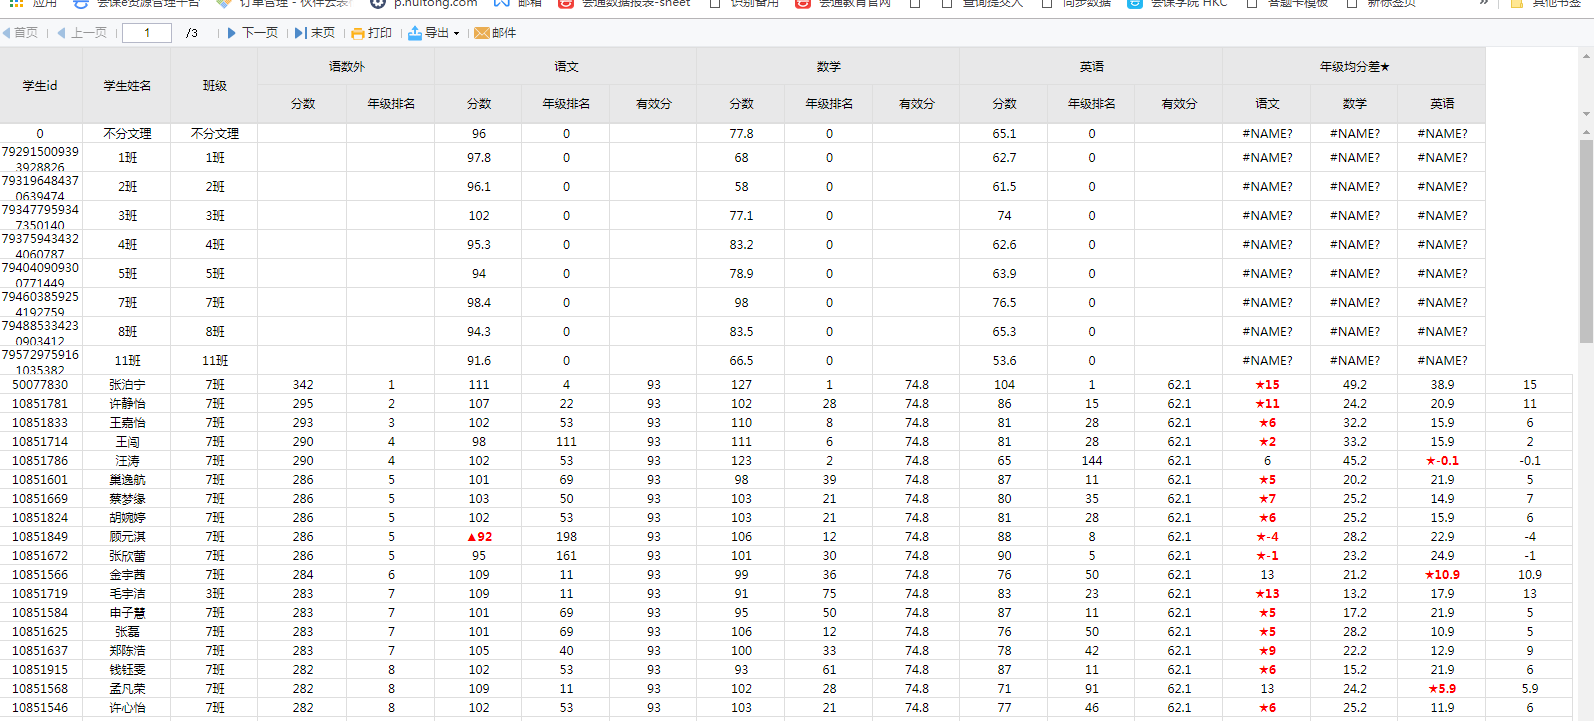Viewport: 1594px width, 721px height.
Task: Click the vertical scrollbar thumb
Action: [x=1586, y=241]
